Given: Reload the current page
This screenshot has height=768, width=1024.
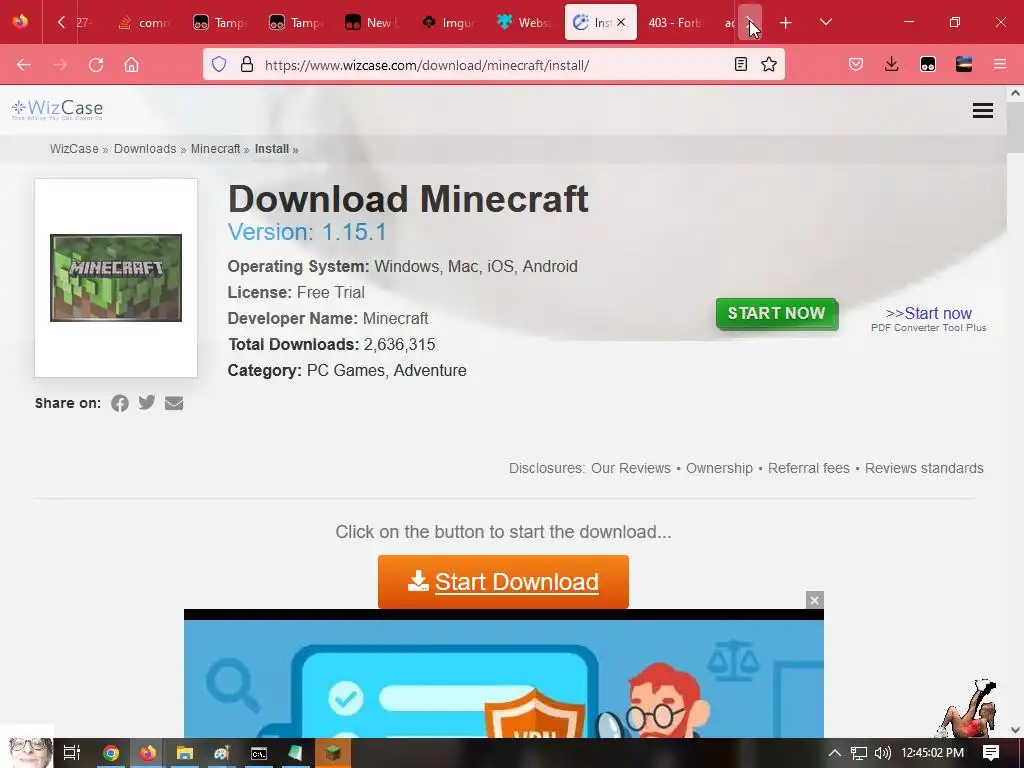Looking at the screenshot, I should pyautogui.click(x=96, y=65).
